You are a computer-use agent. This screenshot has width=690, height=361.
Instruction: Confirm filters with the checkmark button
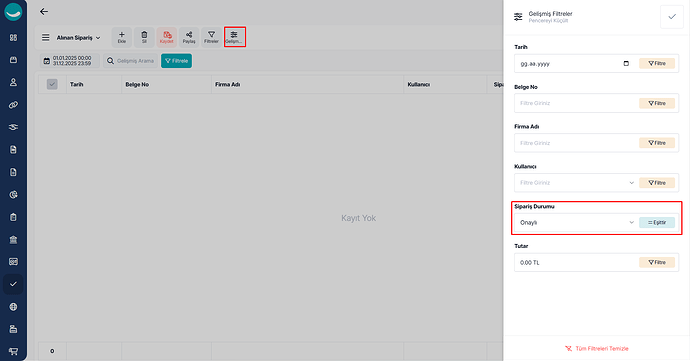[x=672, y=17]
